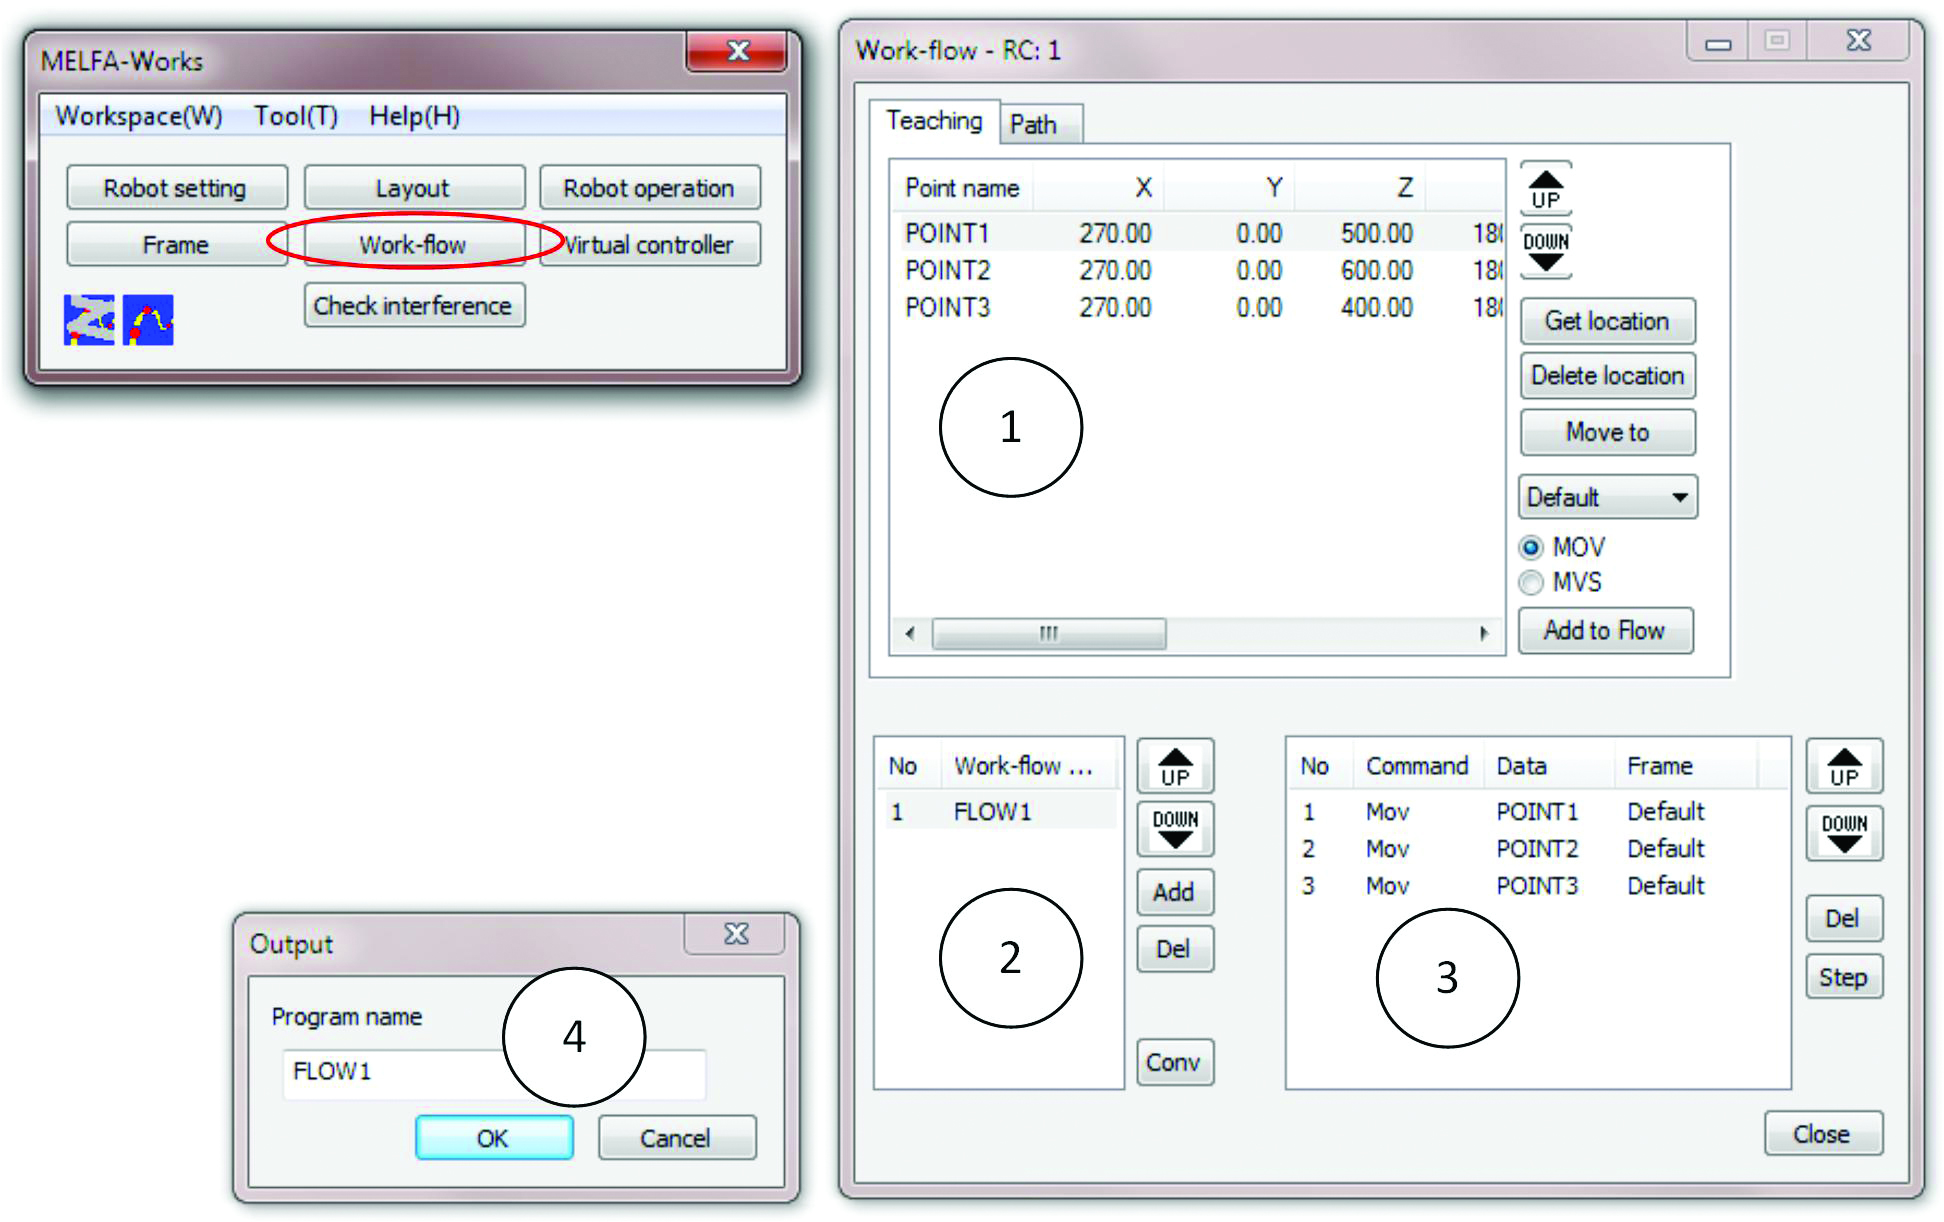Viewport: 1944px width, 1222px height.
Task: Click the Step button
Action: (x=1844, y=977)
